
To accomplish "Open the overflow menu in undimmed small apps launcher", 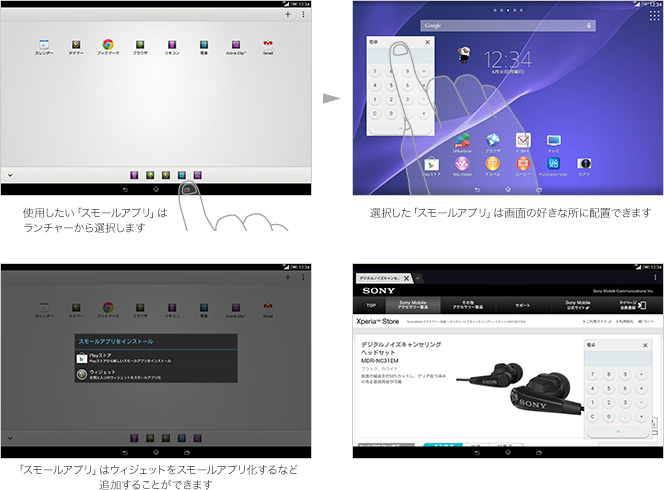I will (x=305, y=15).
